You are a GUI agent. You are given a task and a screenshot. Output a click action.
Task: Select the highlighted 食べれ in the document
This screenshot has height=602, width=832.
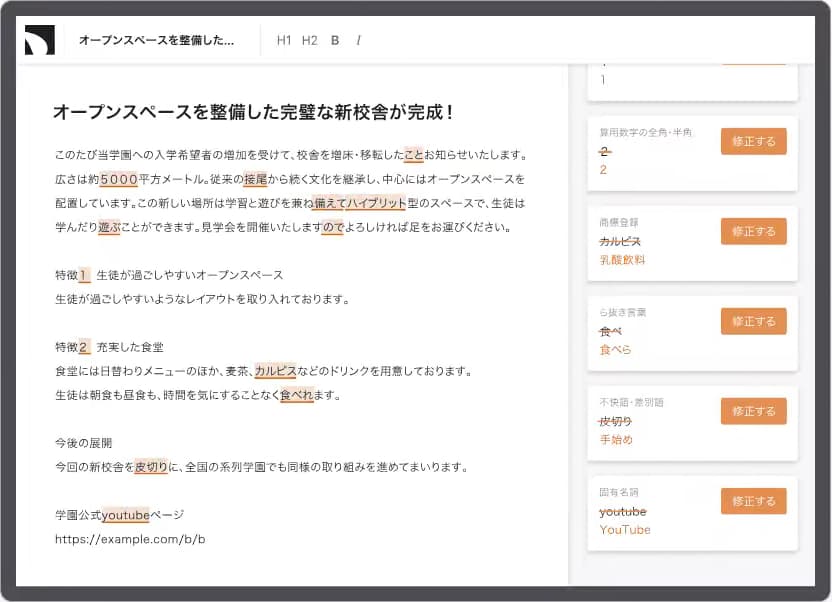click(x=297, y=395)
